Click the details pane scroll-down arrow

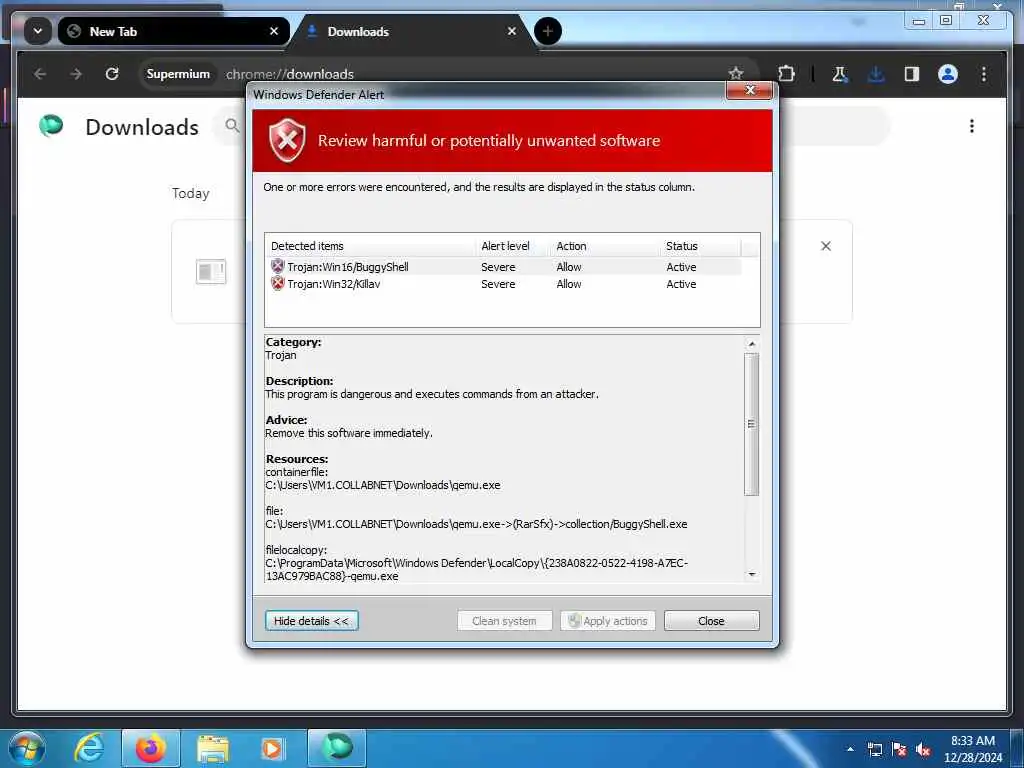click(x=752, y=574)
